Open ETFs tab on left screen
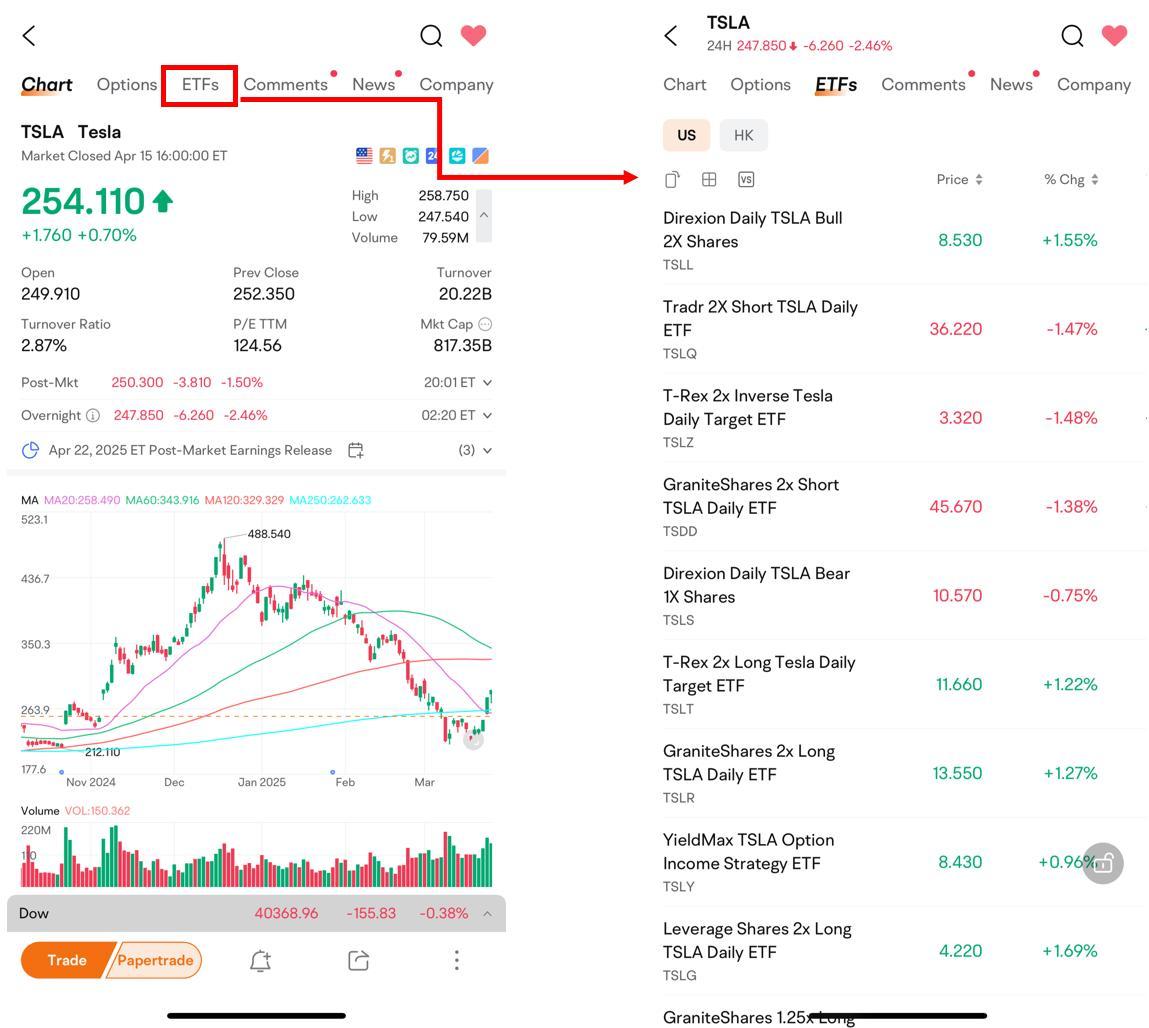Image resolution: width=1149 pixels, height=1028 pixels. pyautogui.click(x=200, y=84)
